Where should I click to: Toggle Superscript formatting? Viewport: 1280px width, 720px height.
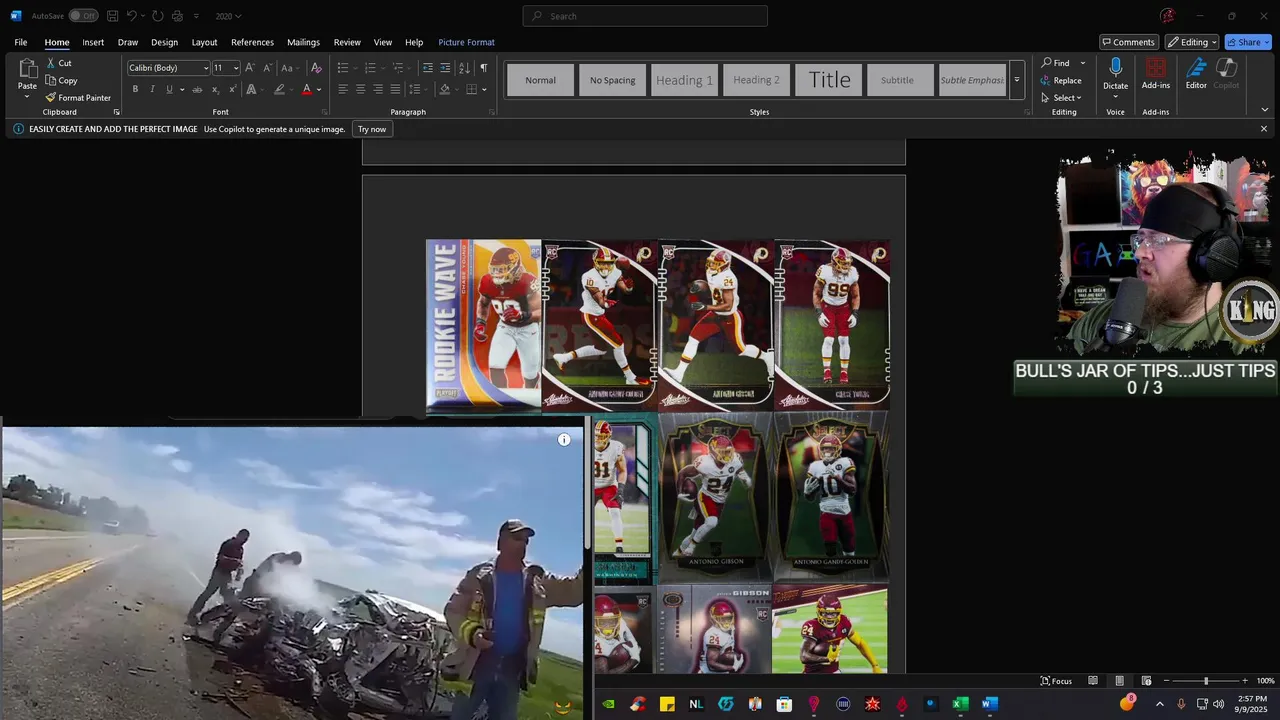point(232,89)
